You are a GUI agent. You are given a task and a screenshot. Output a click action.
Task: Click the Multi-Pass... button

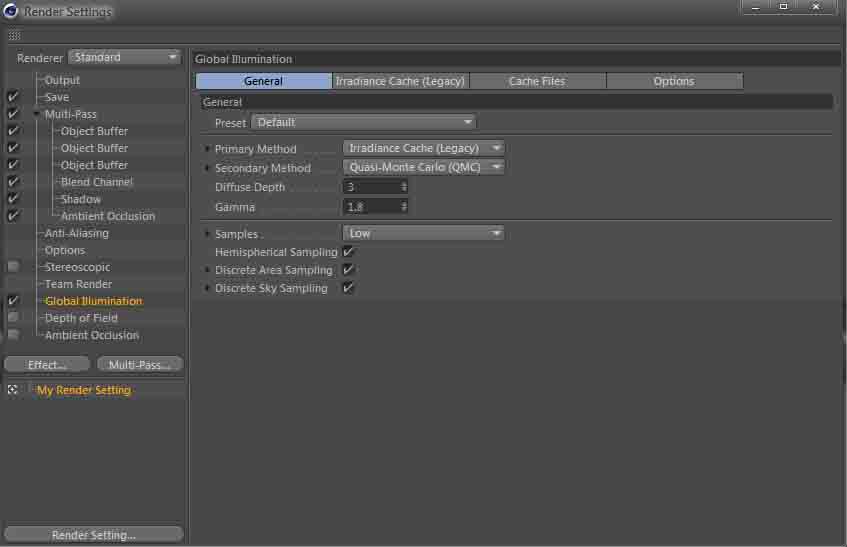(140, 364)
